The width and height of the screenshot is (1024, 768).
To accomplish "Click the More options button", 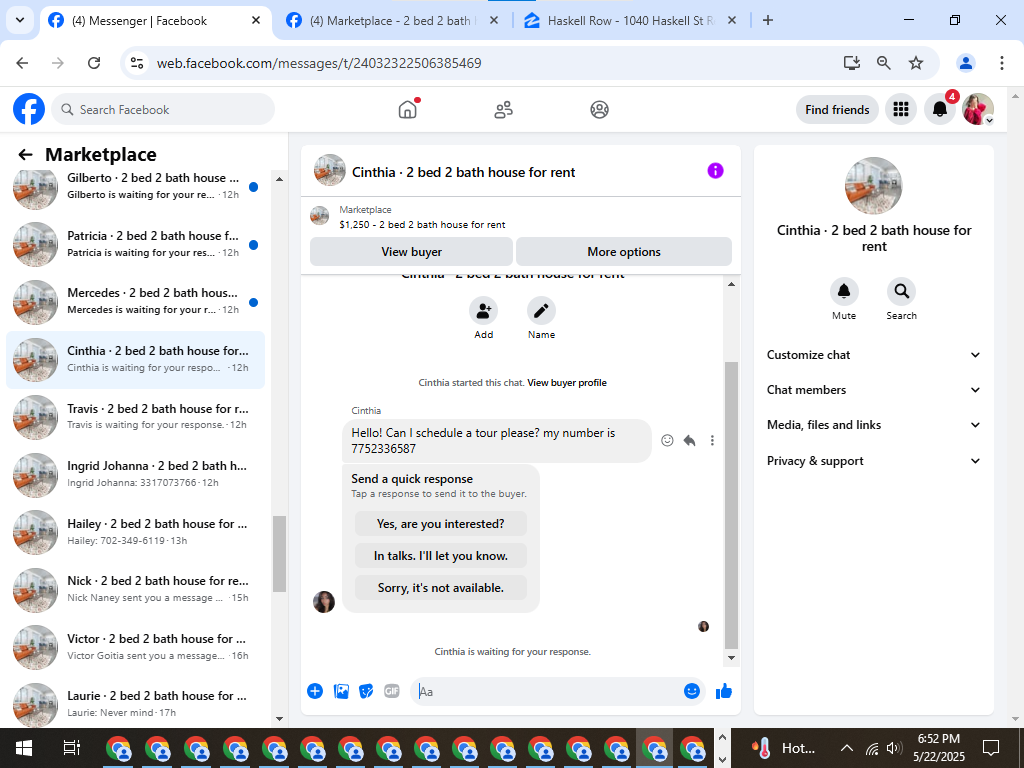I will coord(624,252).
